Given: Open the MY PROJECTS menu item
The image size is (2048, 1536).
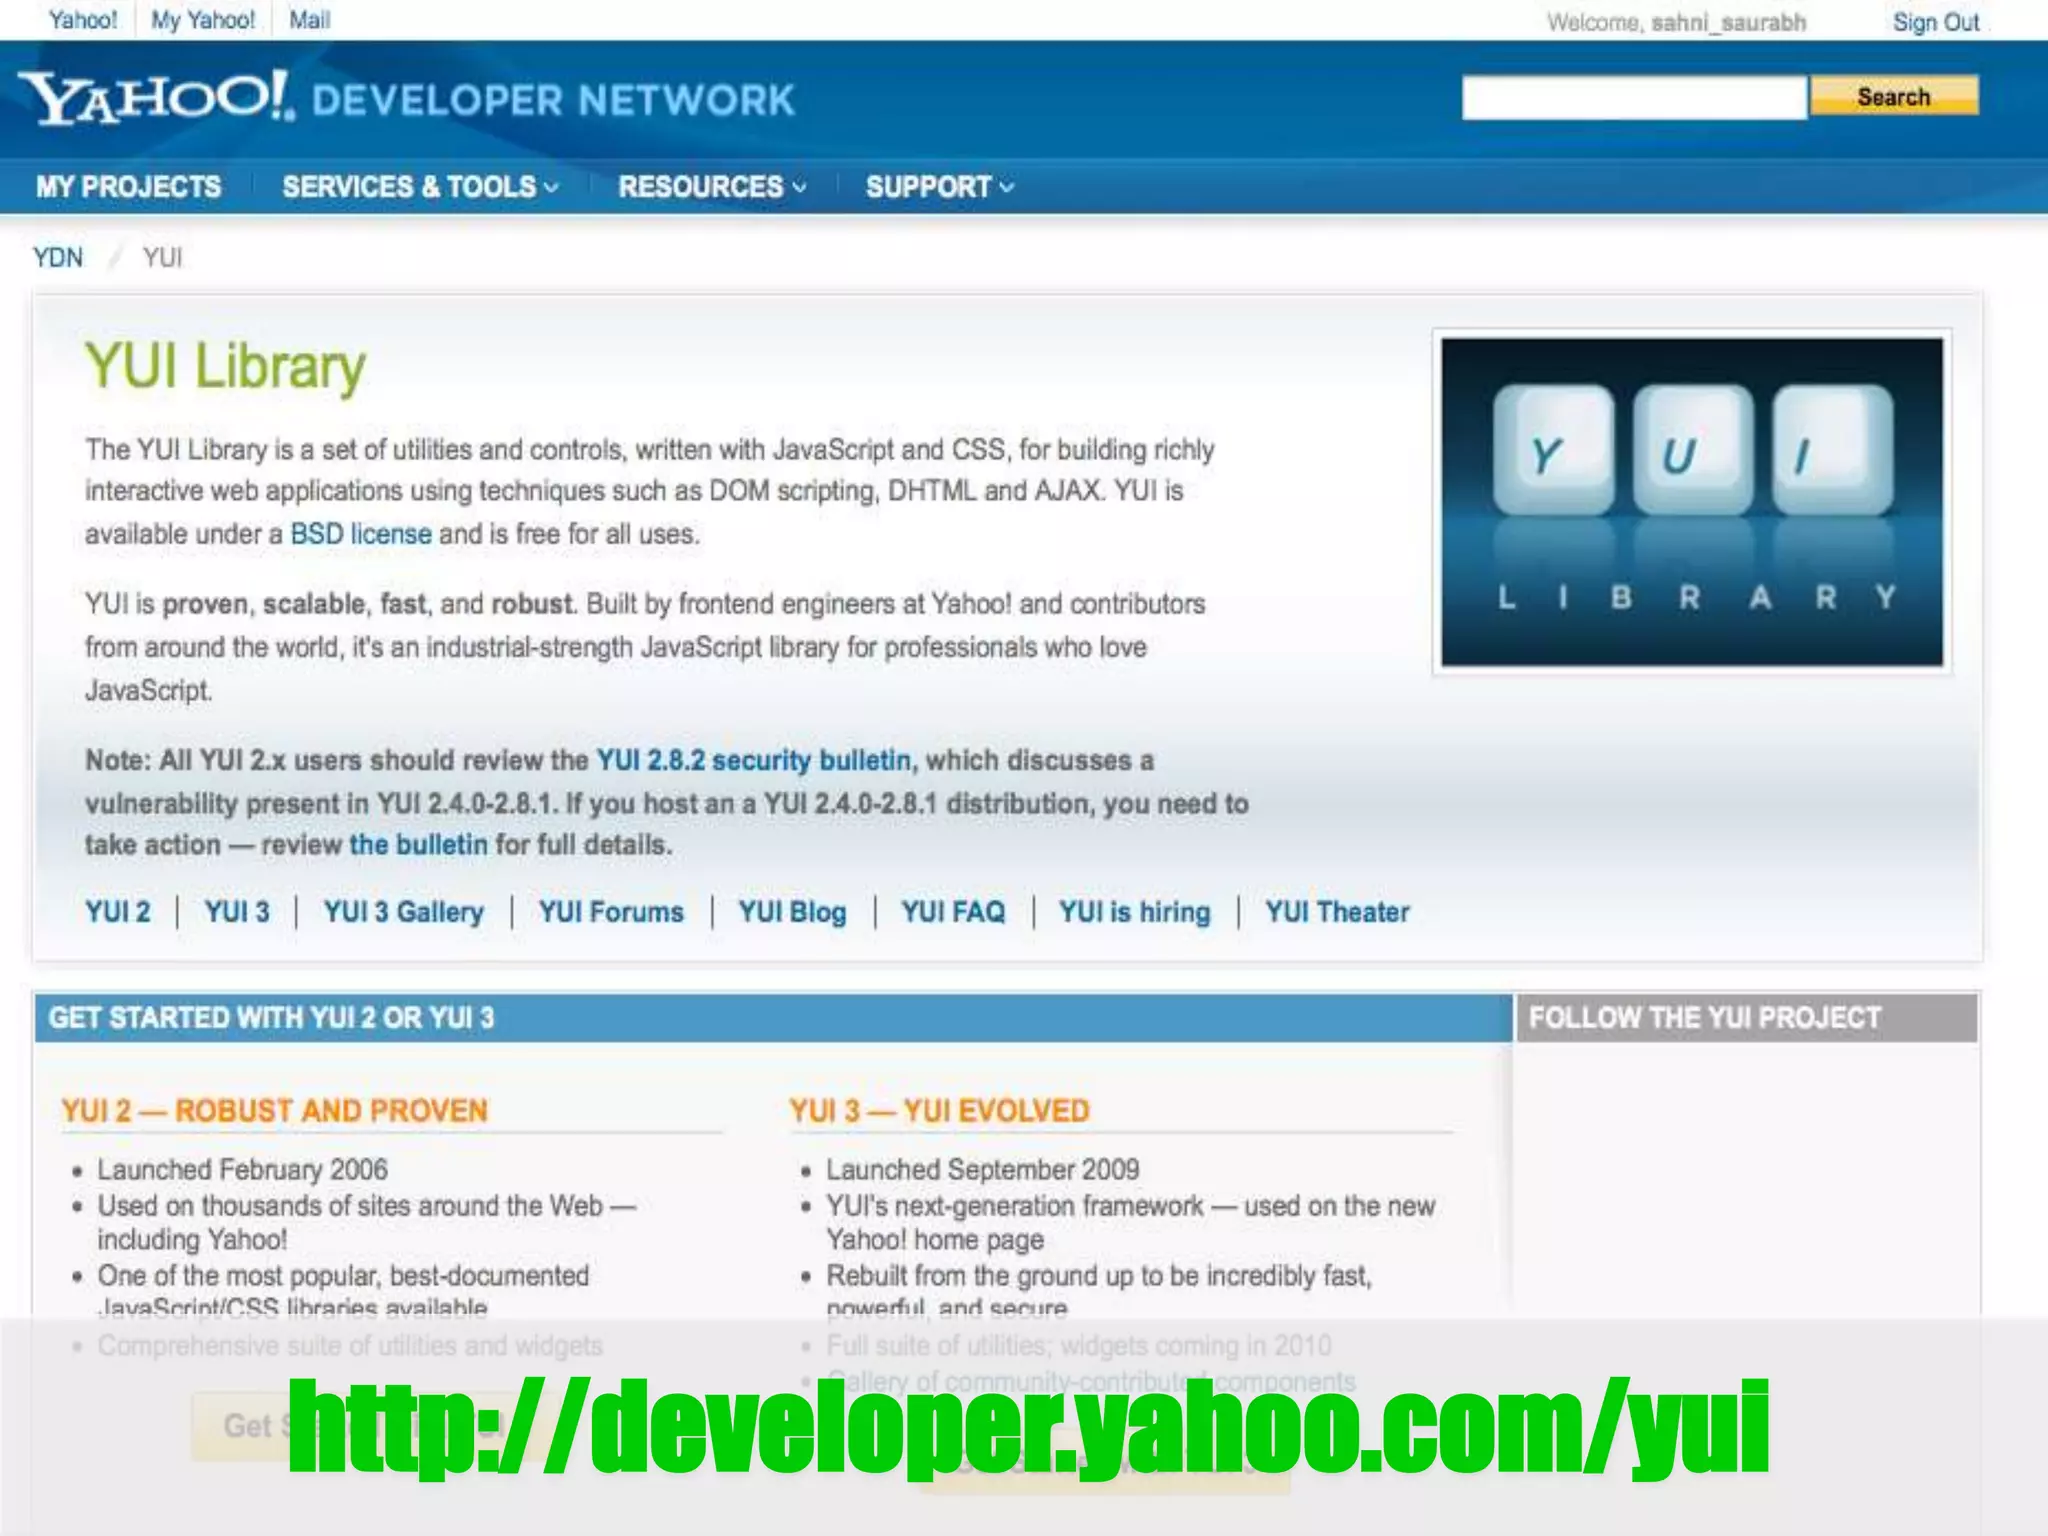Looking at the screenshot, I should (129, 187).
